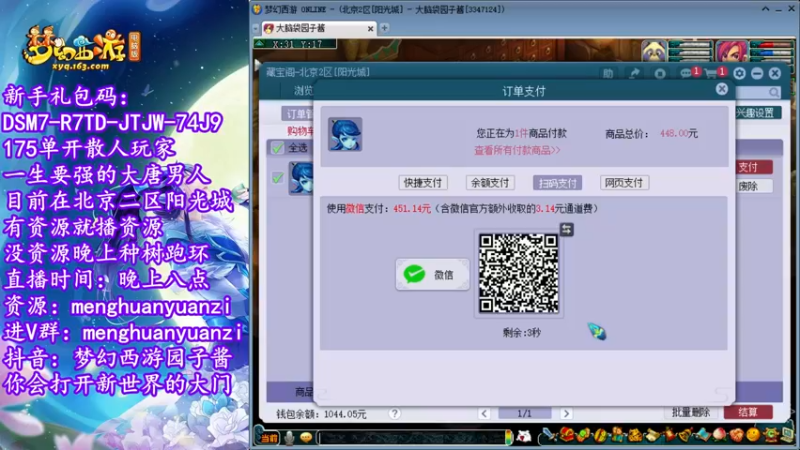Click the 钱包余额: 1044.05元 text

(x=321, y=414)
